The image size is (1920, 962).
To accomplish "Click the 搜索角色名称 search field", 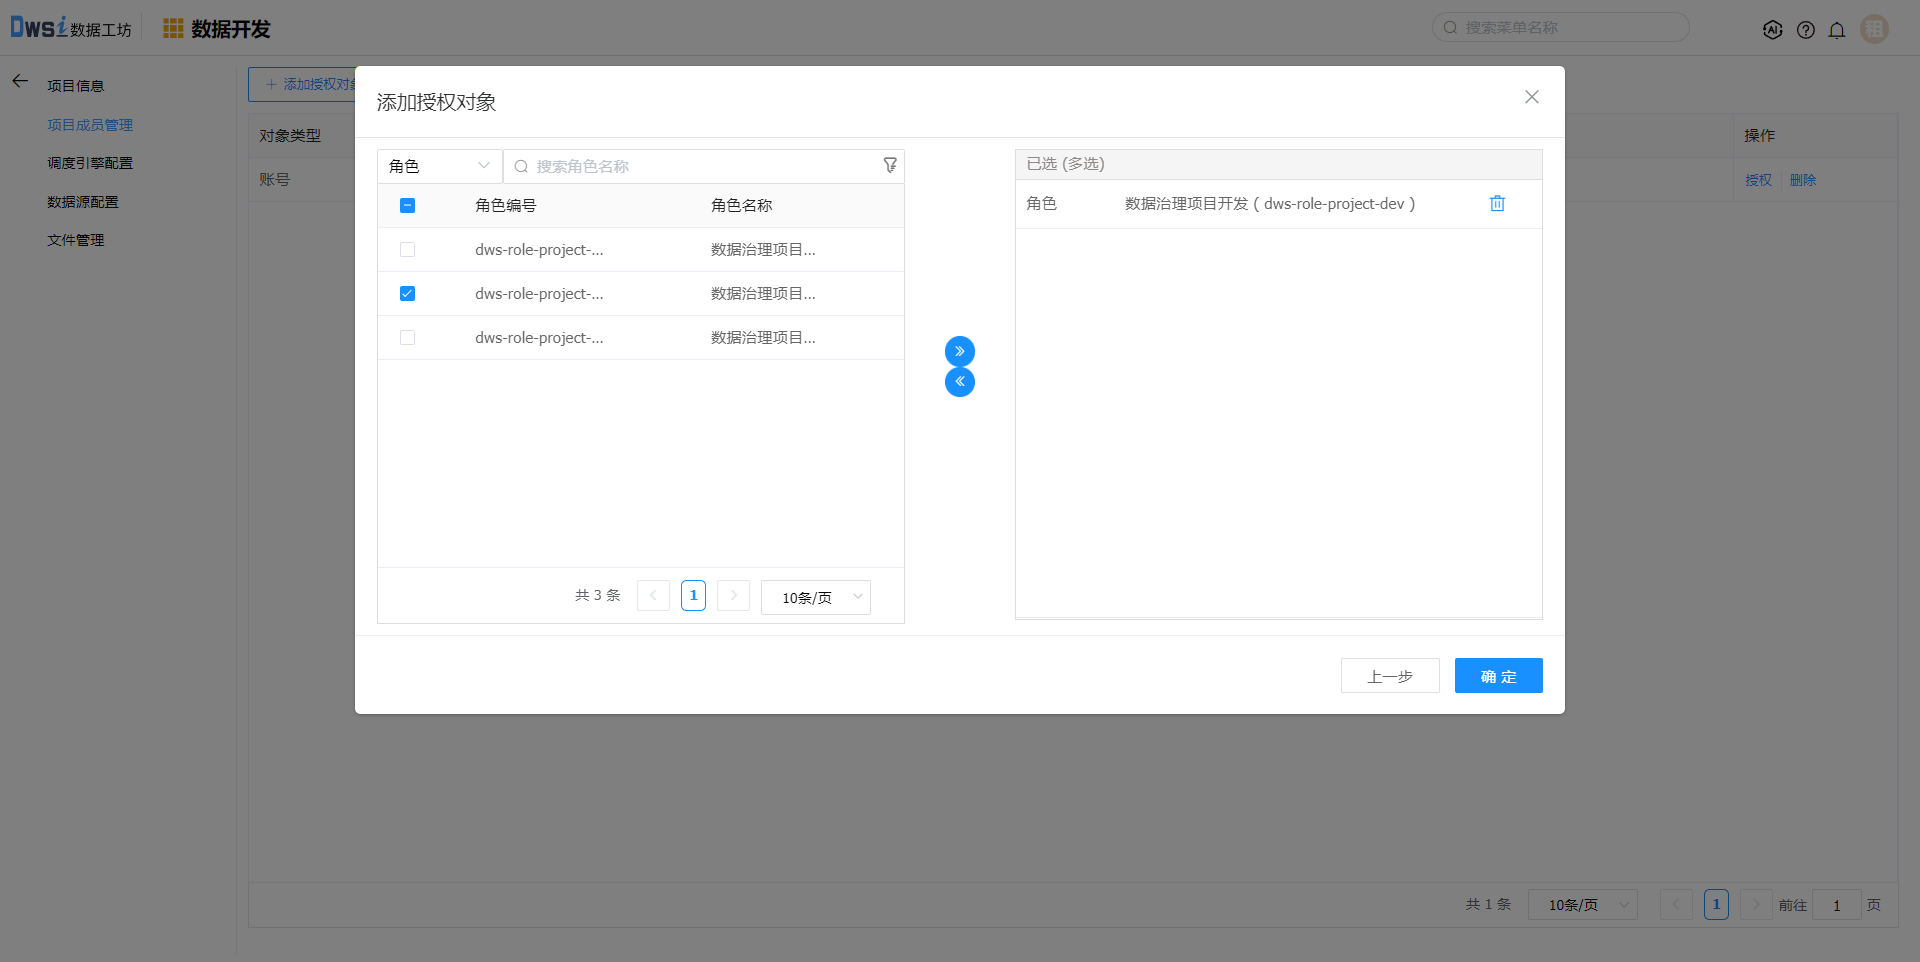I will [x=700, y=166].
